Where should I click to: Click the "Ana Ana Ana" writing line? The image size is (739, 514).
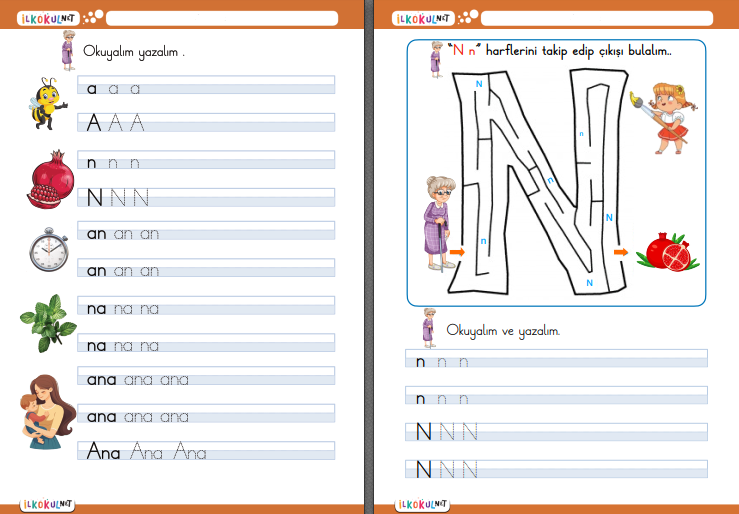[206, 452]
